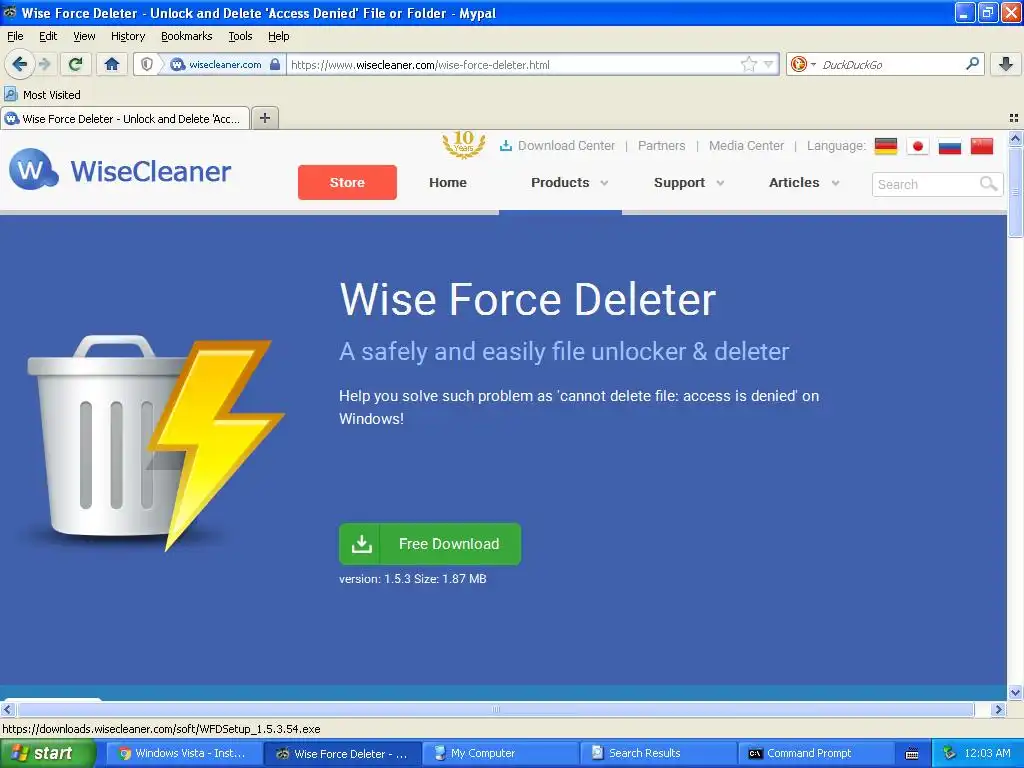Viewport: 1024px width, 768px height.
Task: Switch to the Command Prompt taskbar window
Action: (816, 754)
